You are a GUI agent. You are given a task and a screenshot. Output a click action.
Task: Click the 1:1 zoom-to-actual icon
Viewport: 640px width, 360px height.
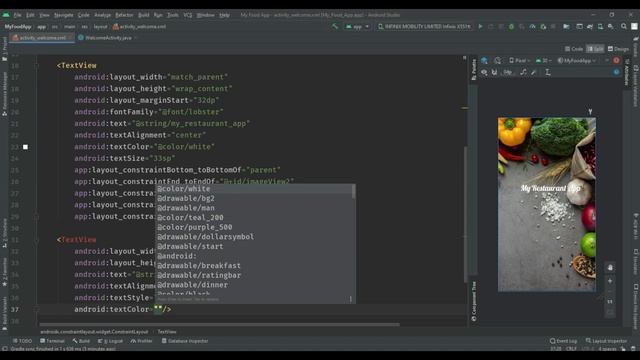pos(610,302)
